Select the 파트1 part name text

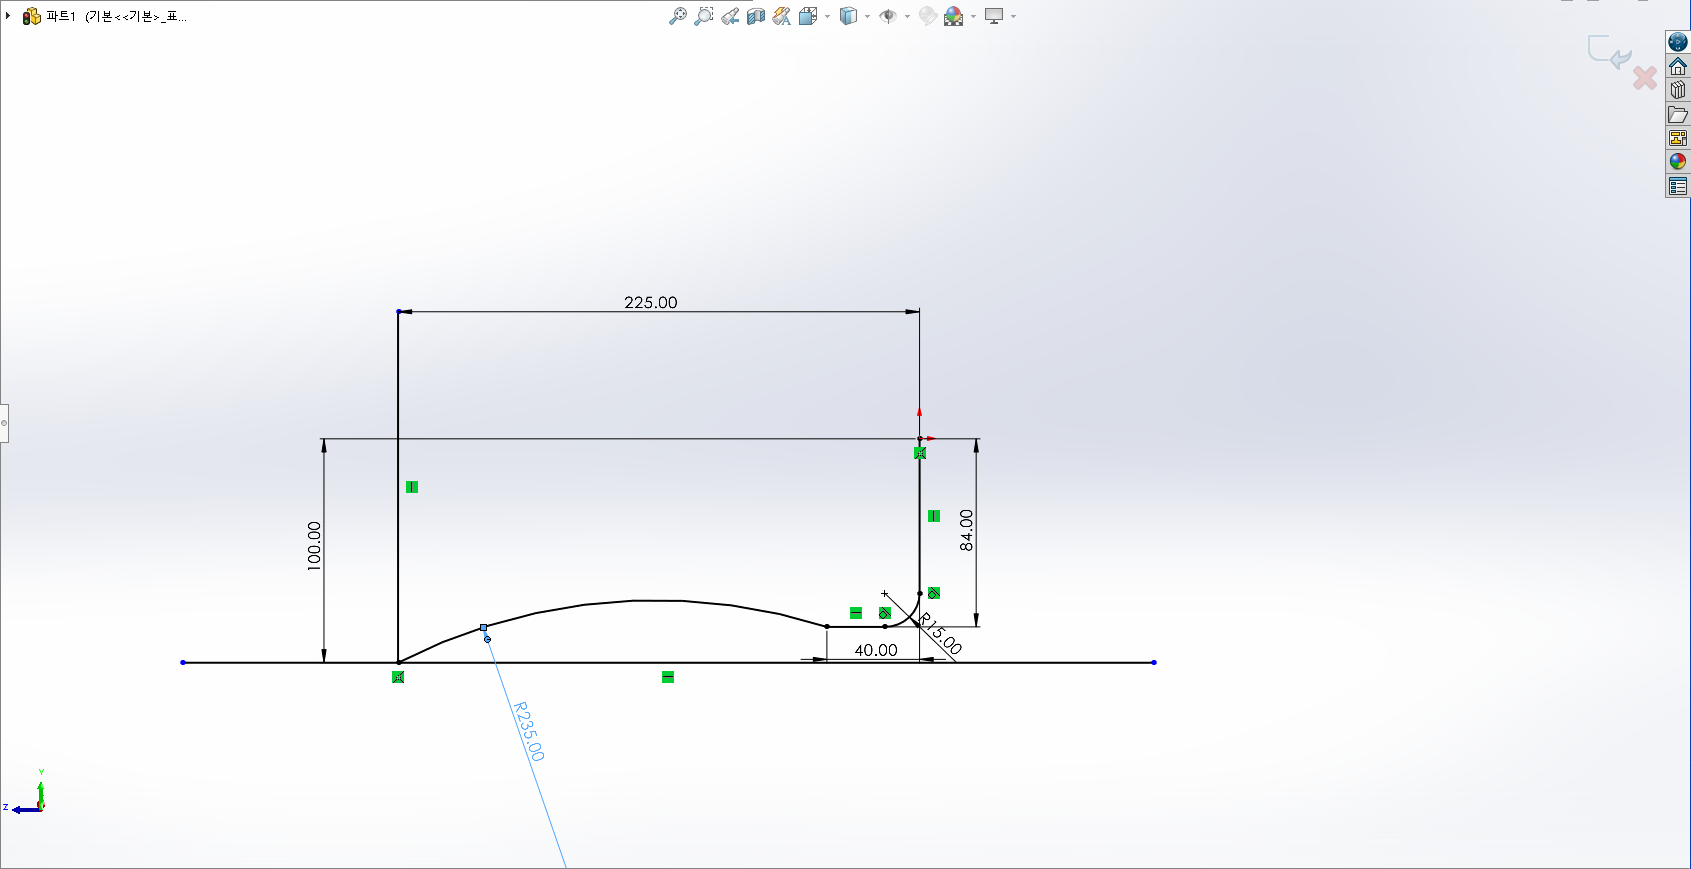61,16
